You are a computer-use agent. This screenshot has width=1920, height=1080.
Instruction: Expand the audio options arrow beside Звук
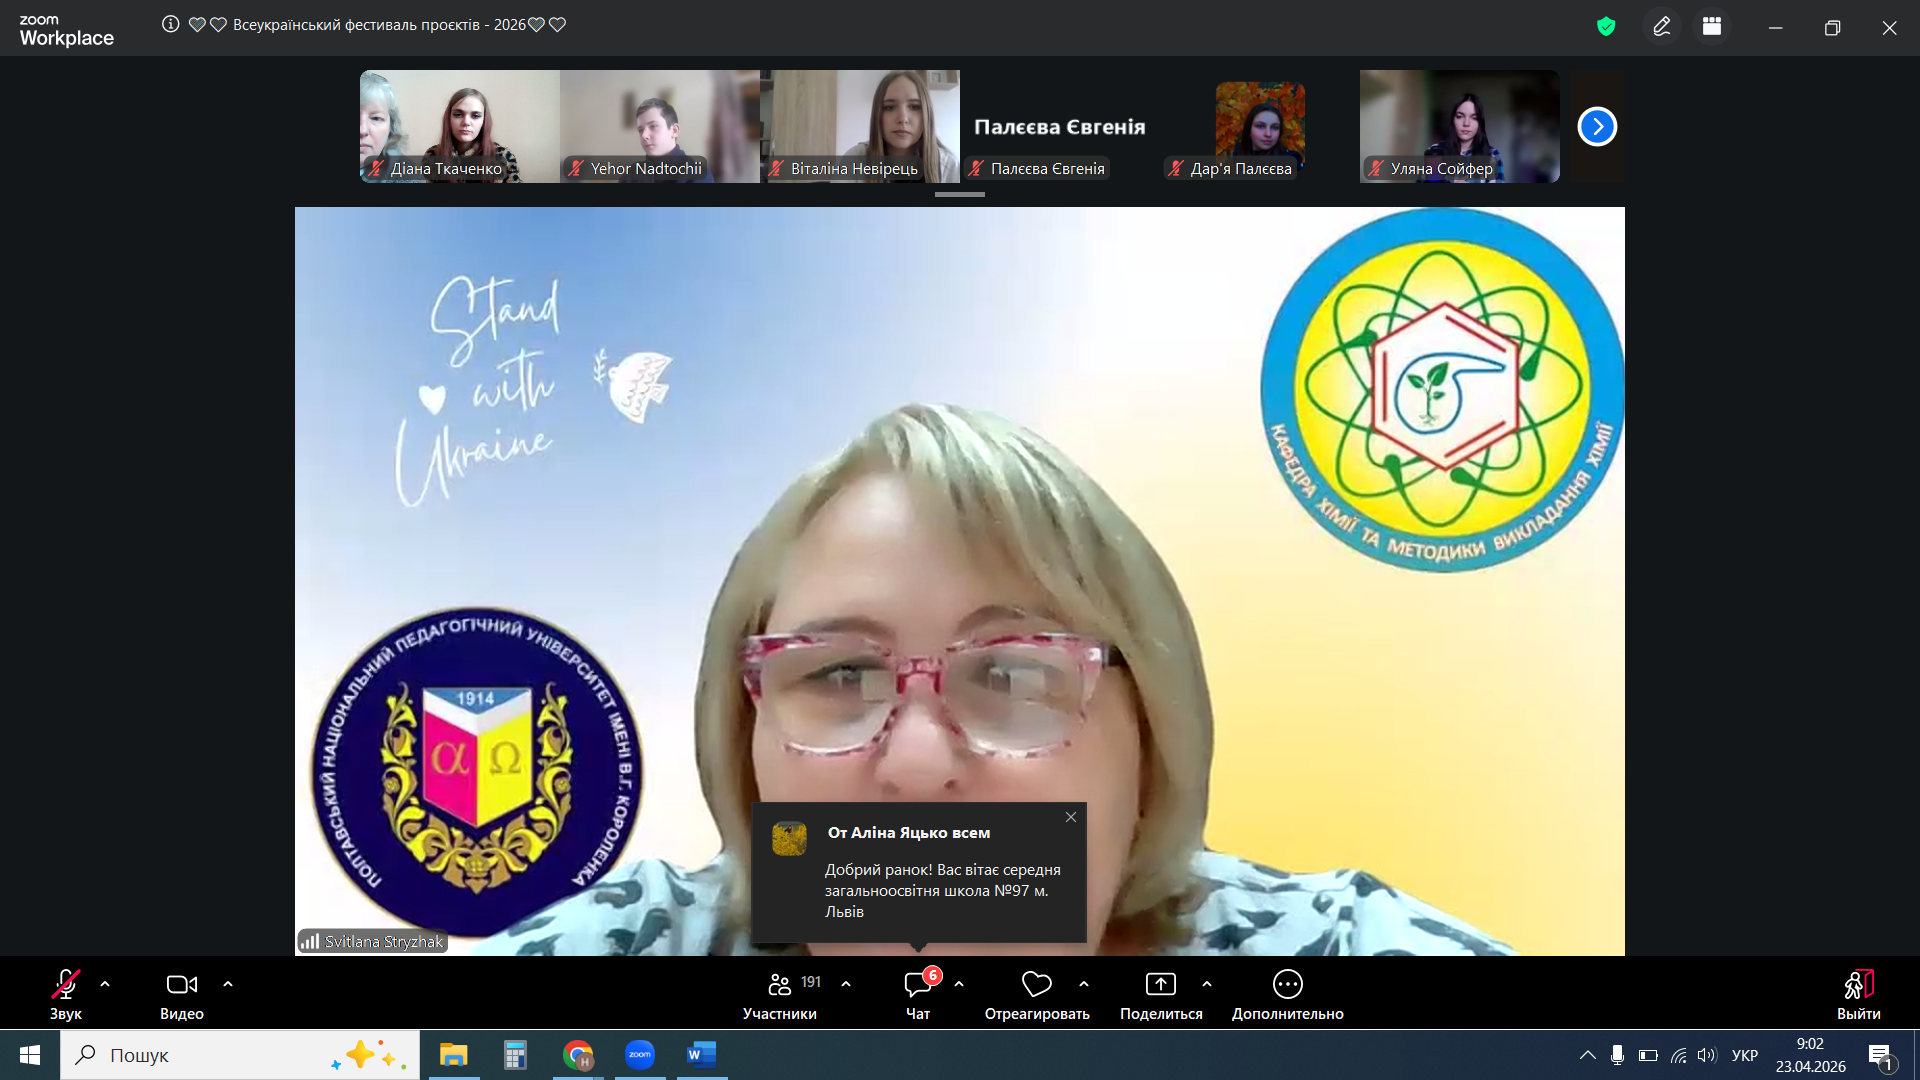point(105,984)
